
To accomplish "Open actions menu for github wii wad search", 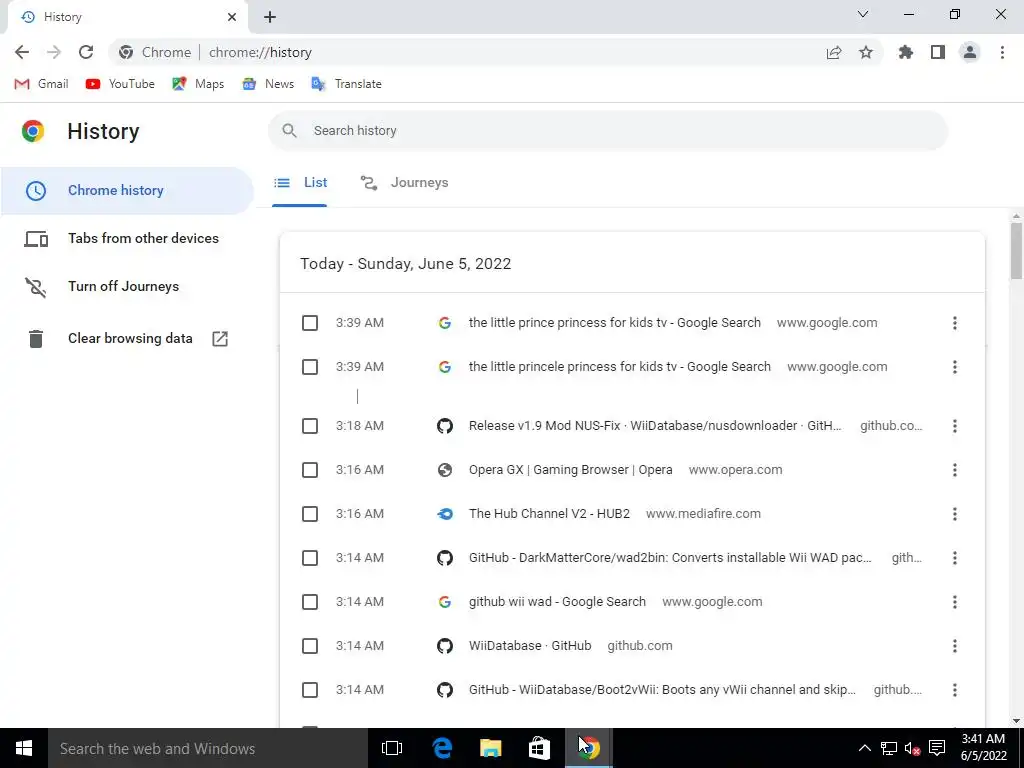I will 954,601.
